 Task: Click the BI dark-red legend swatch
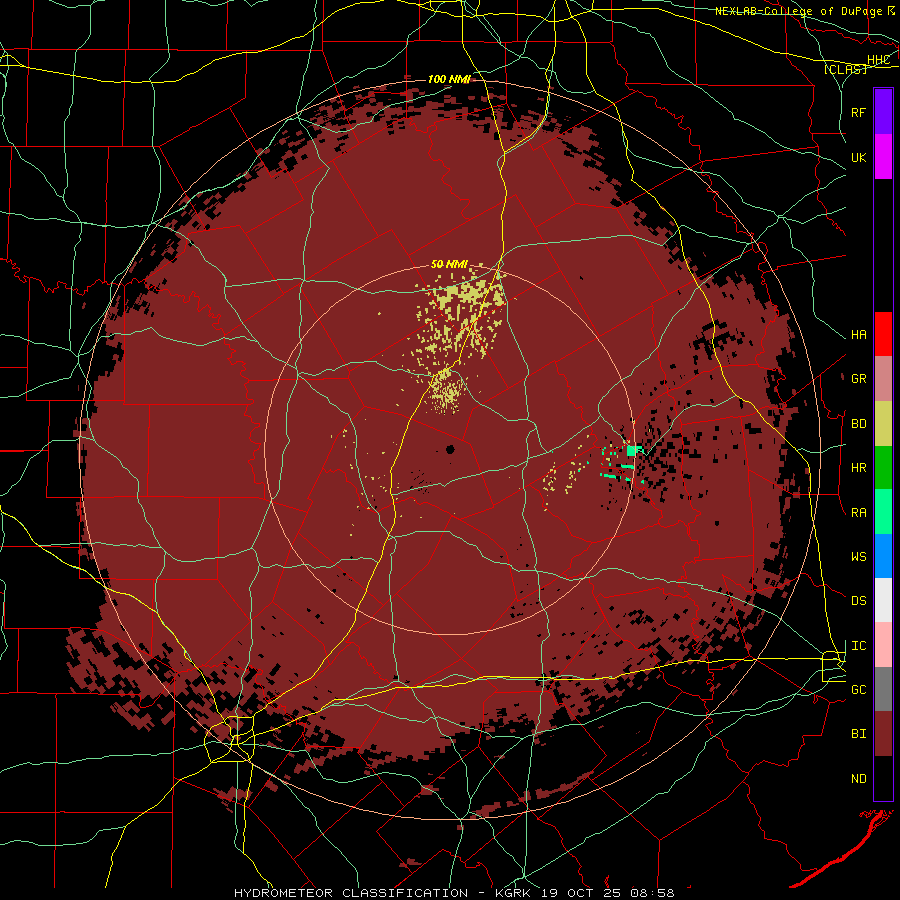[883, 734]
